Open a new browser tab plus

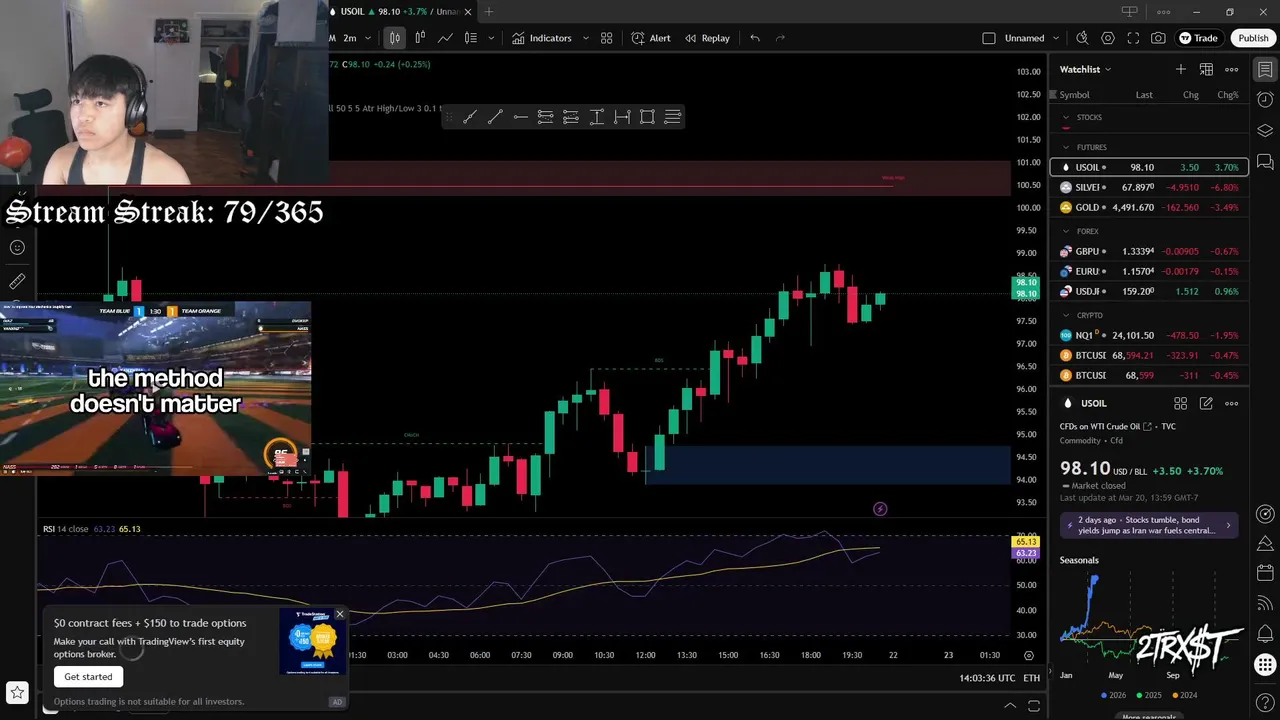point(489,12)
